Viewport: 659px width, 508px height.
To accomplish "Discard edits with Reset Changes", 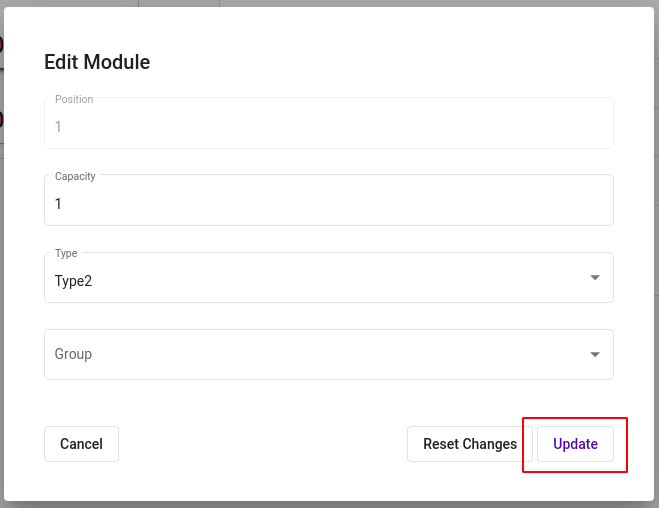I will pyautogui.click(x=469, y=444).
